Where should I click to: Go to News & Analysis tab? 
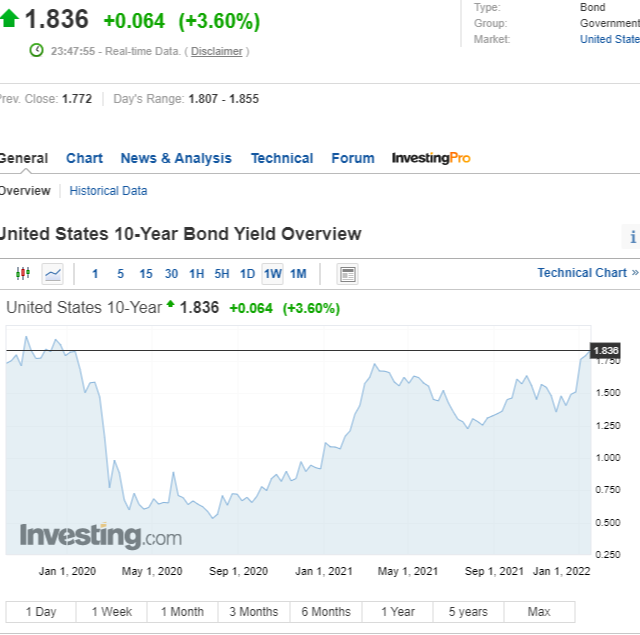point(176,158)
